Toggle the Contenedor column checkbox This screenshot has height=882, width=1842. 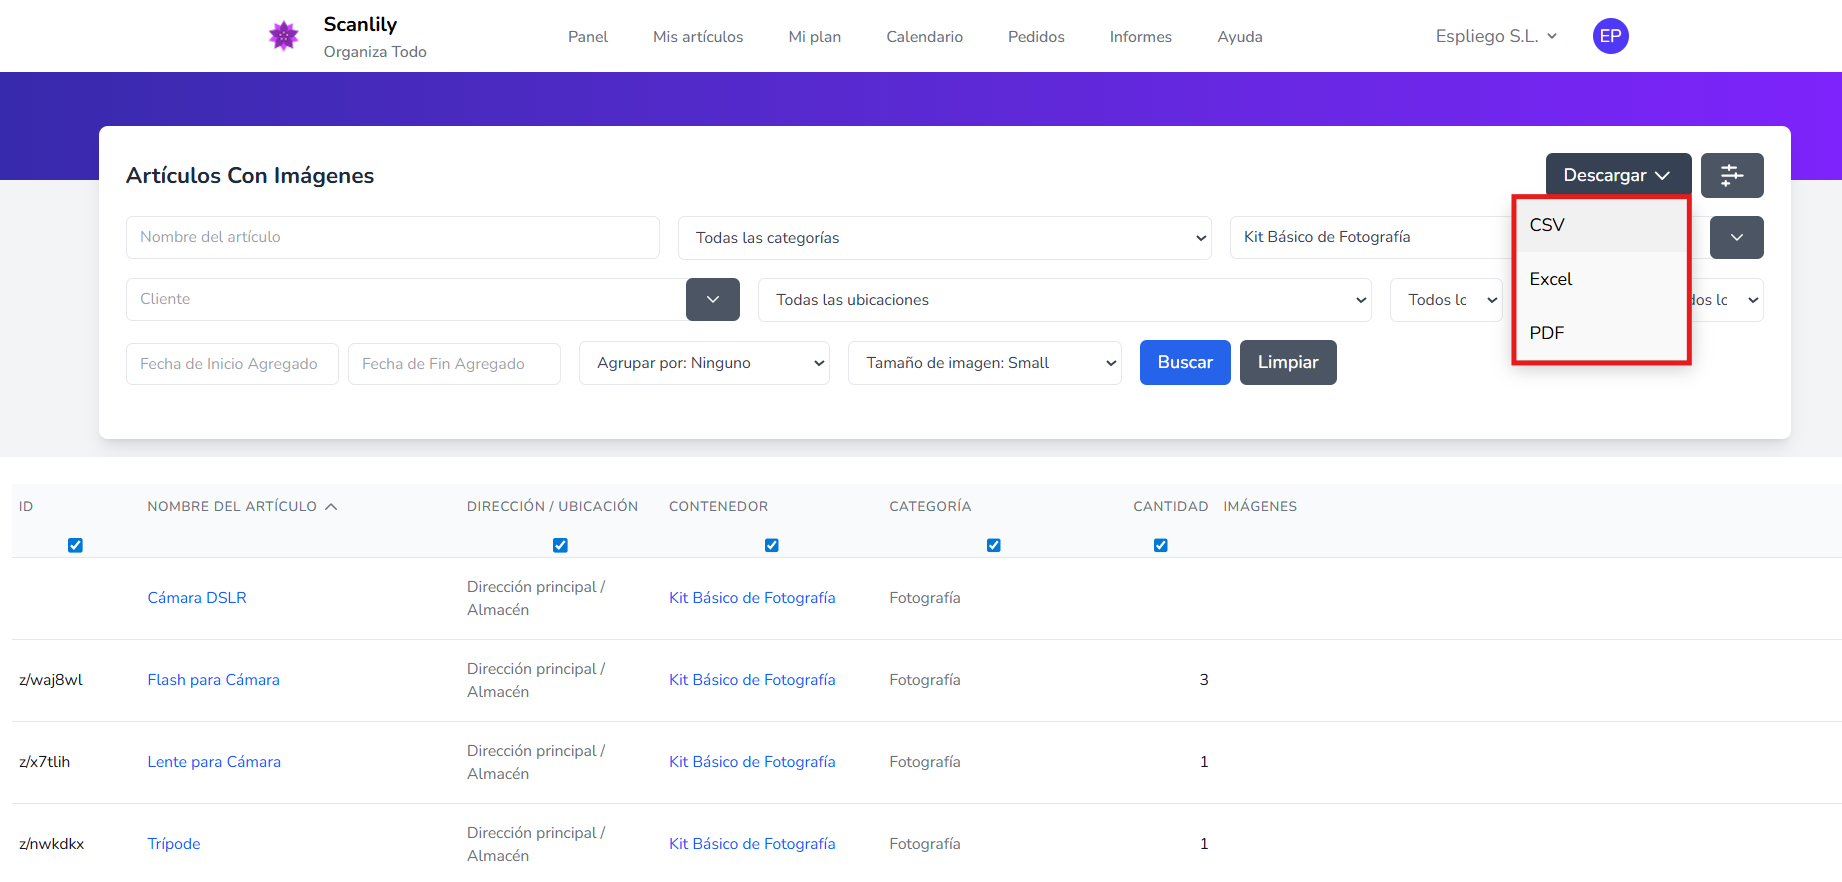coord(771,545)
